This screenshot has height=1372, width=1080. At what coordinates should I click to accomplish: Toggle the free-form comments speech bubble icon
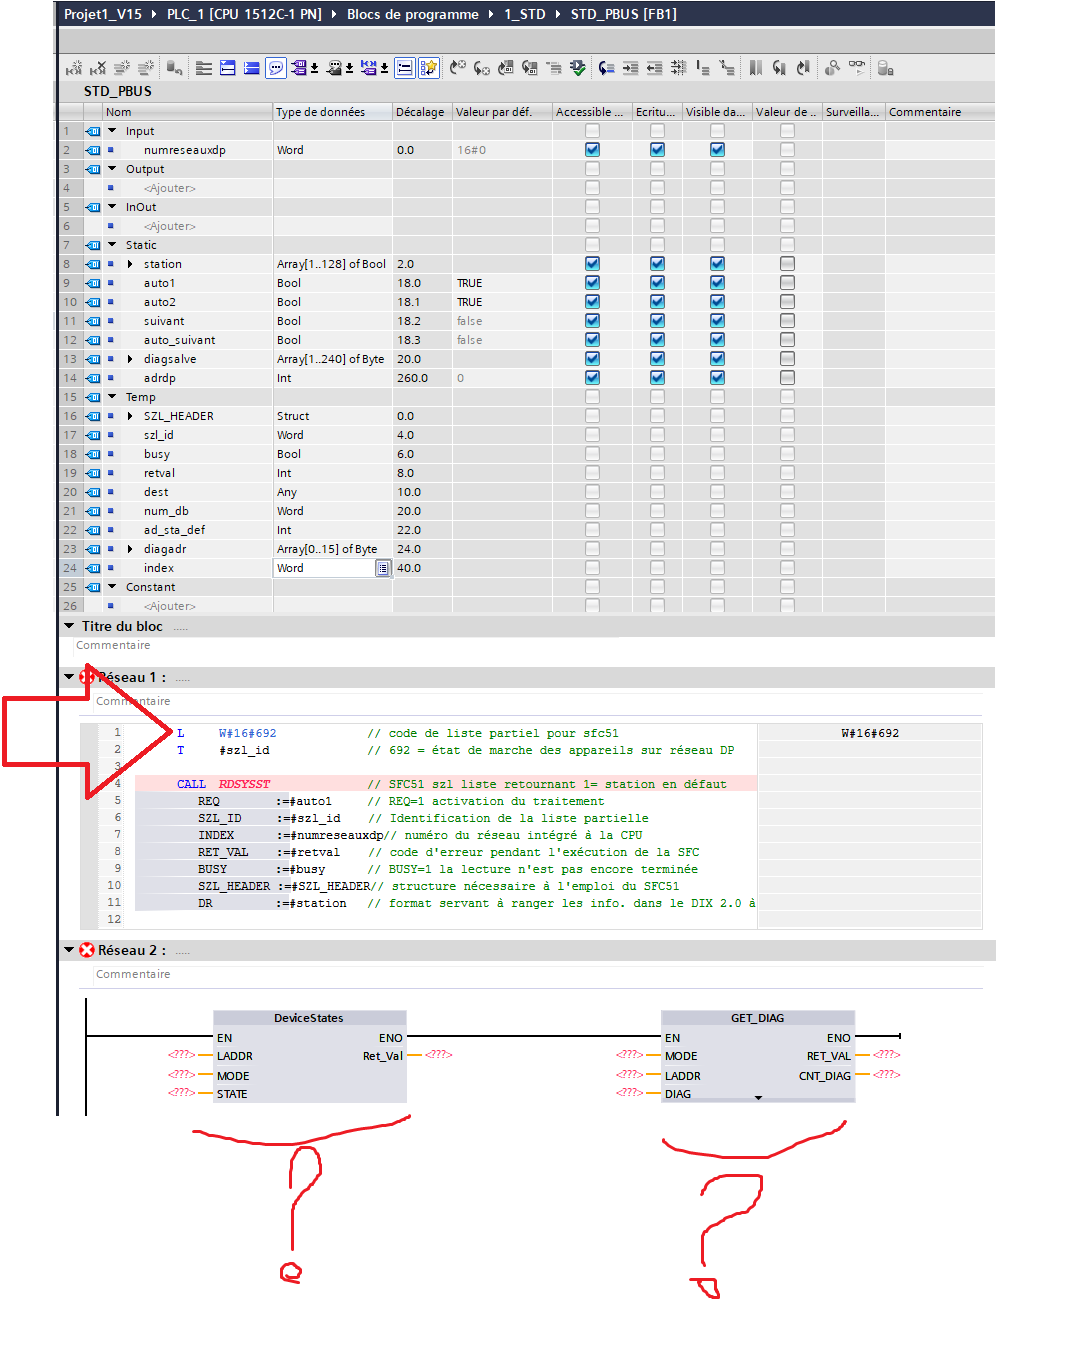[x=275, y=68]
